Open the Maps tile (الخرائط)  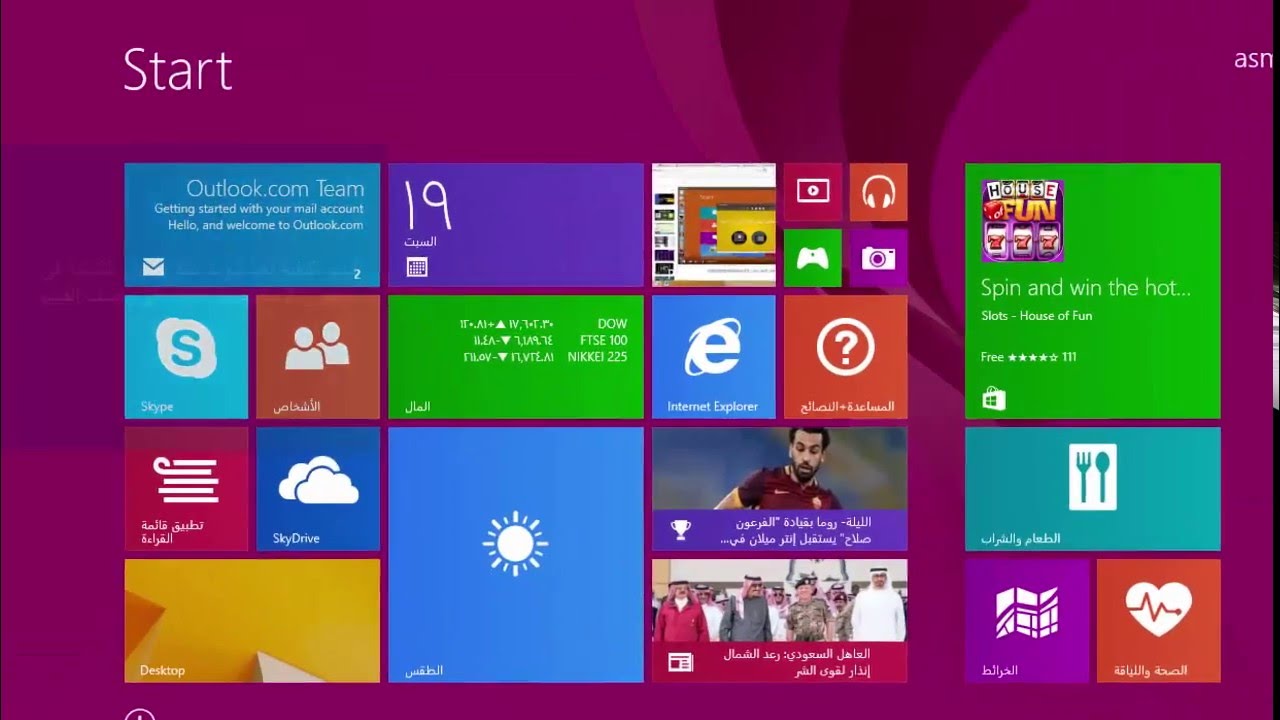click(1027, 621)
